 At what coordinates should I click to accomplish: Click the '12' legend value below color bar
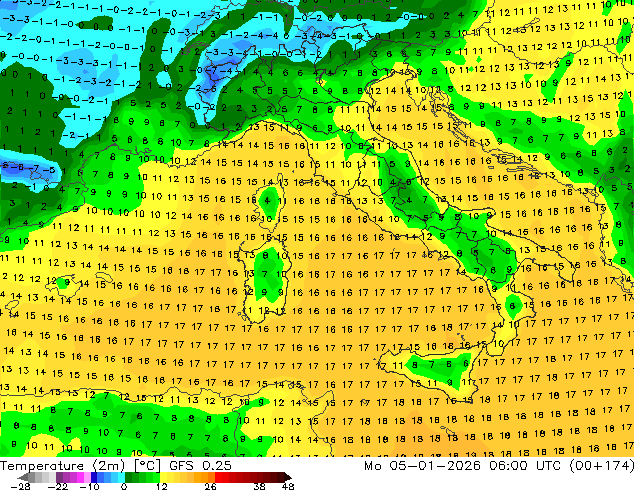coord(162,486)
